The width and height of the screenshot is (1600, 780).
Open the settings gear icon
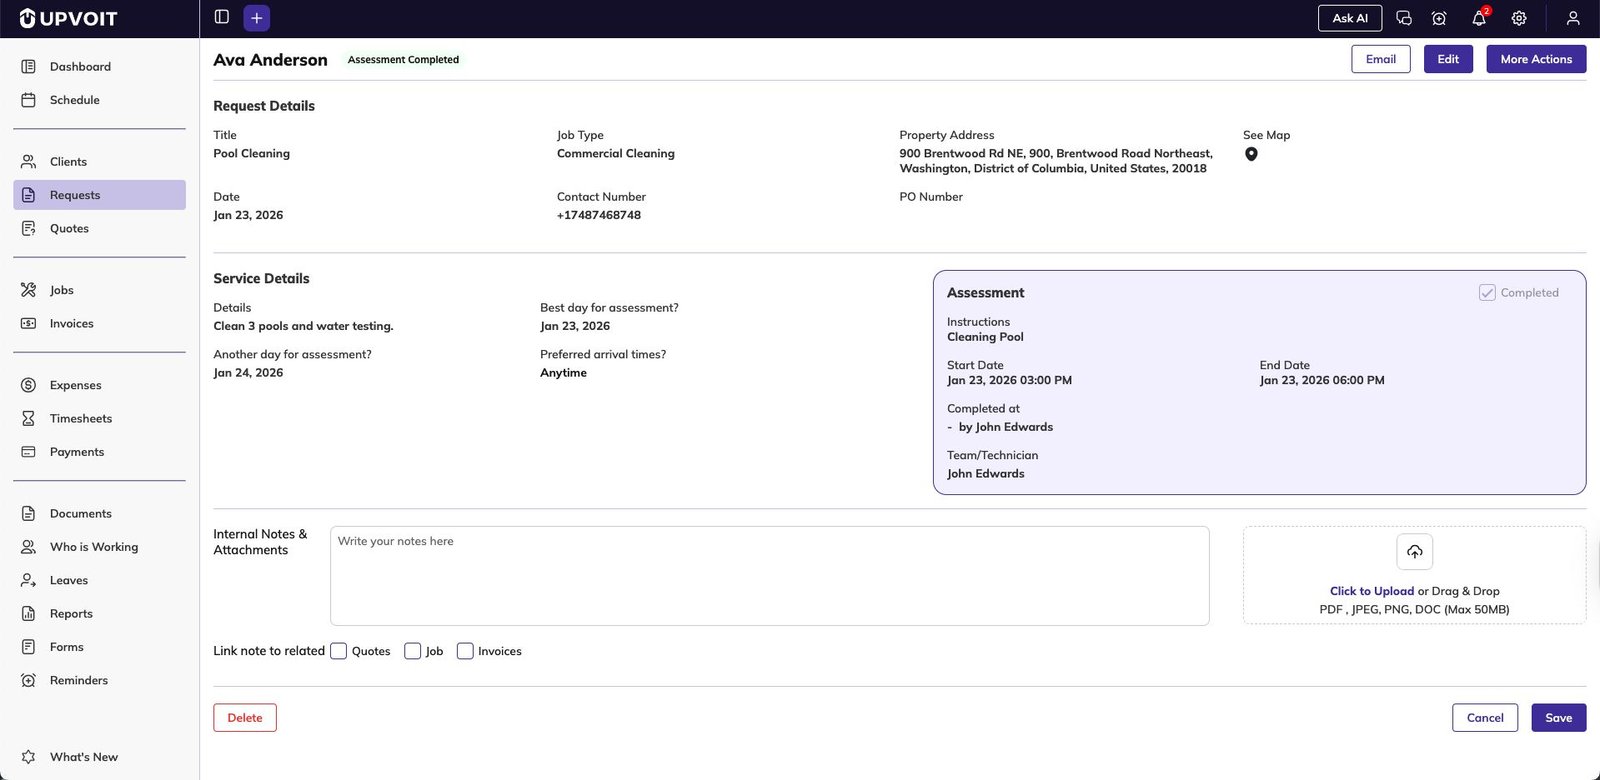[1519, 18]
